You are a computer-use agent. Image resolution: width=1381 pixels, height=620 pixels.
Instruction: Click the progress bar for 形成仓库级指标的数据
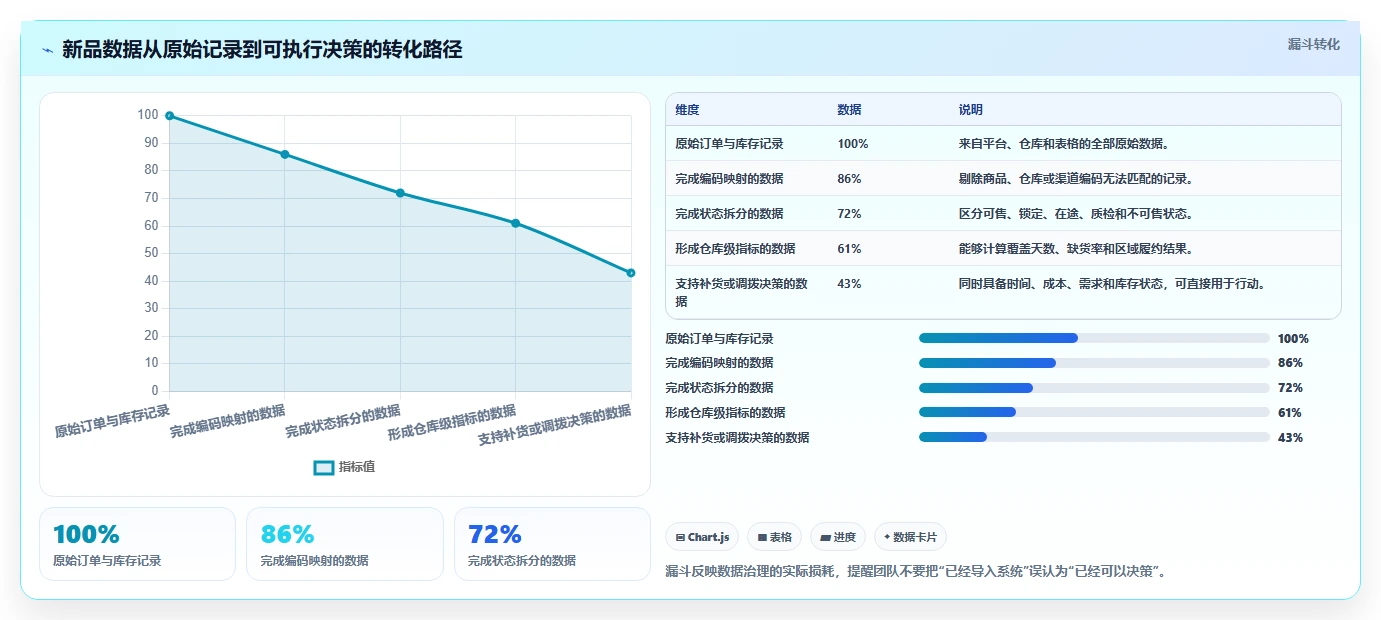[x=1094, y=412]
